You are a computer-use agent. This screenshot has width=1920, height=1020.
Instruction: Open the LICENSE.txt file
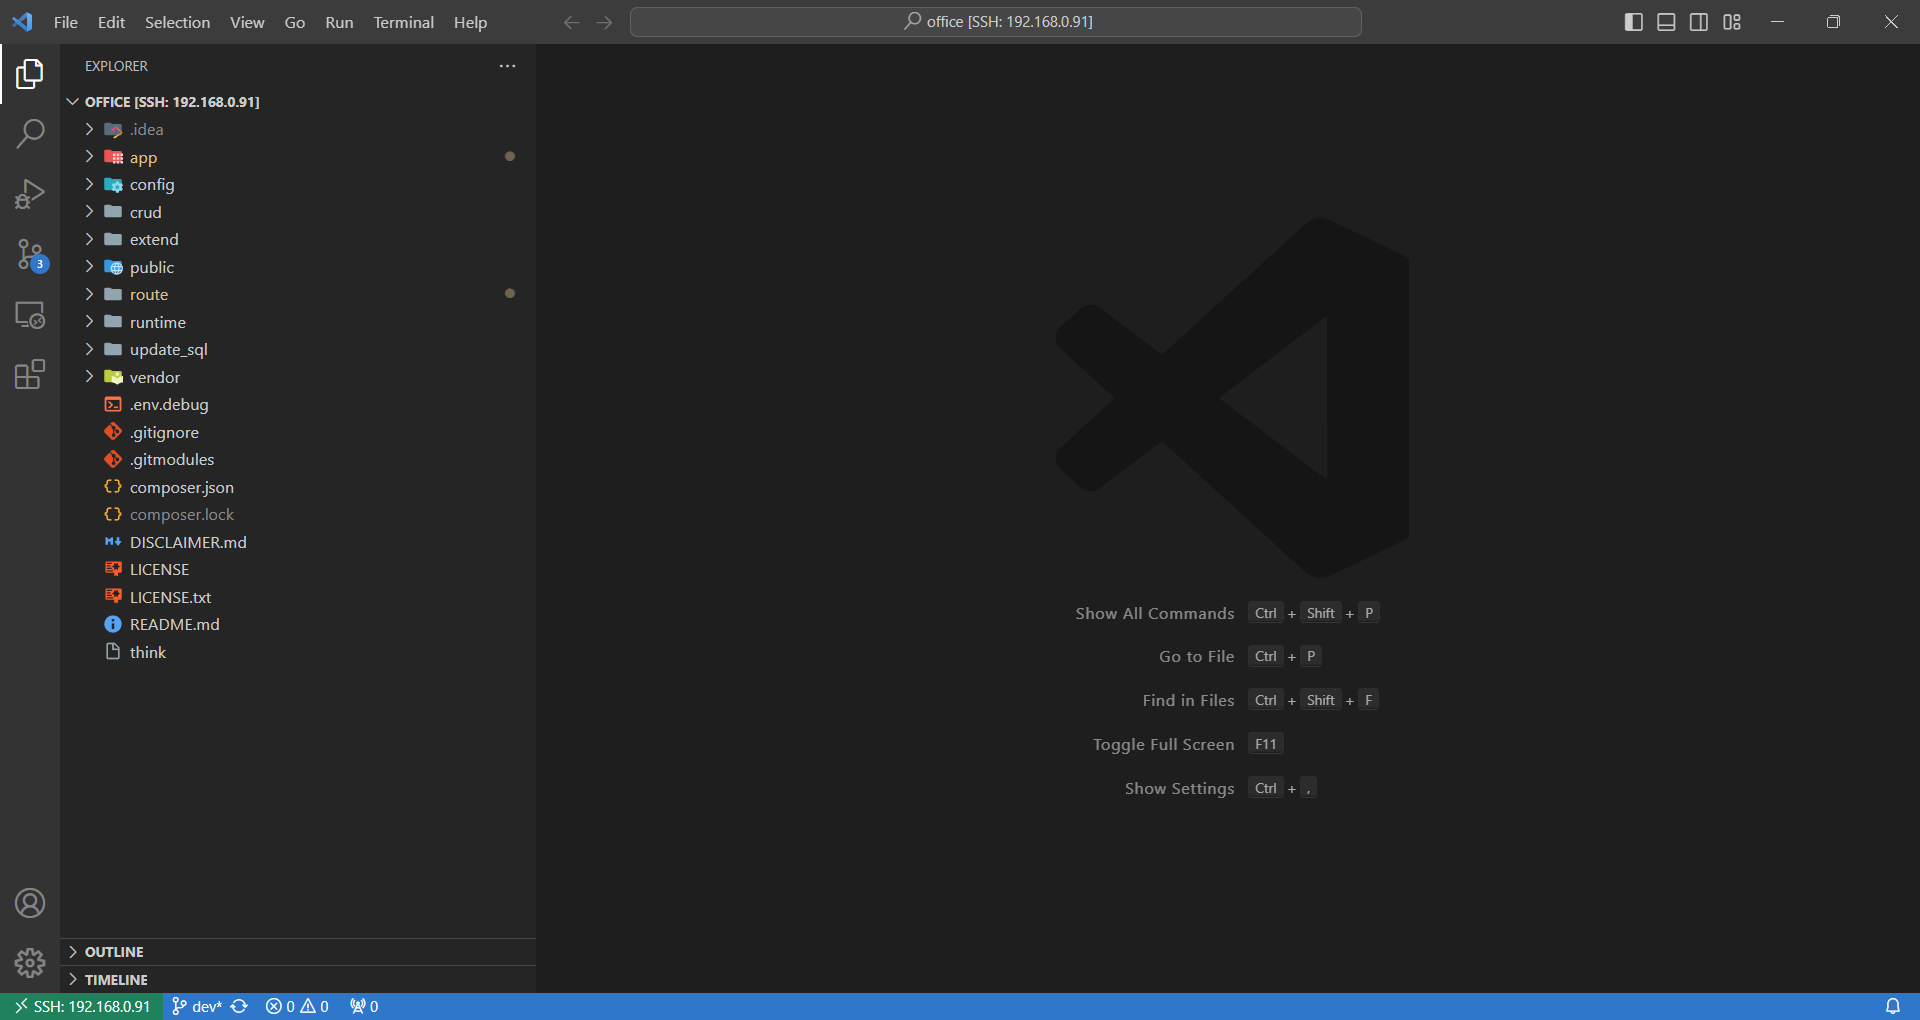coord(298,597)
